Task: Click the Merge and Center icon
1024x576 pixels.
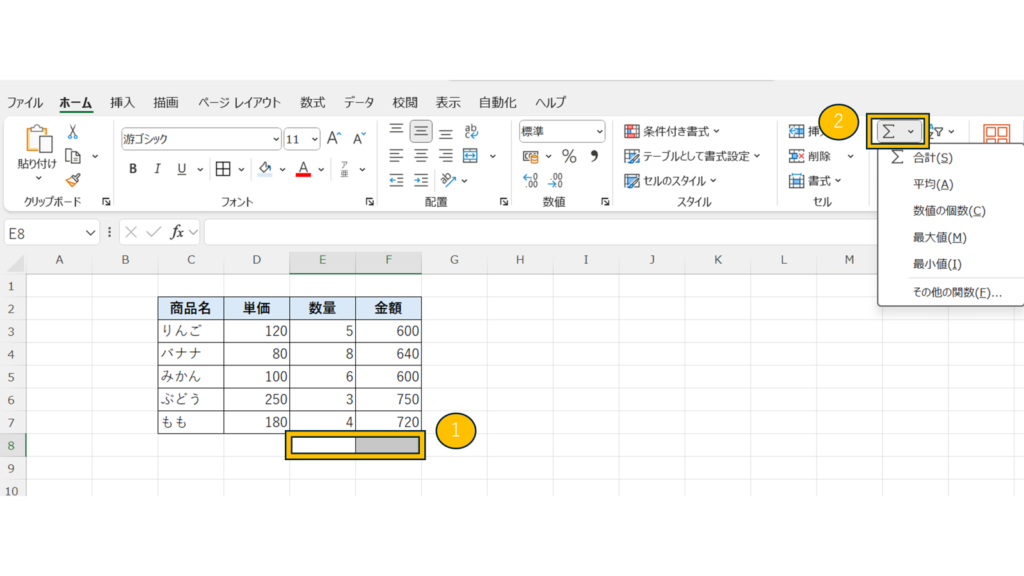Action: tap(470, 156)
